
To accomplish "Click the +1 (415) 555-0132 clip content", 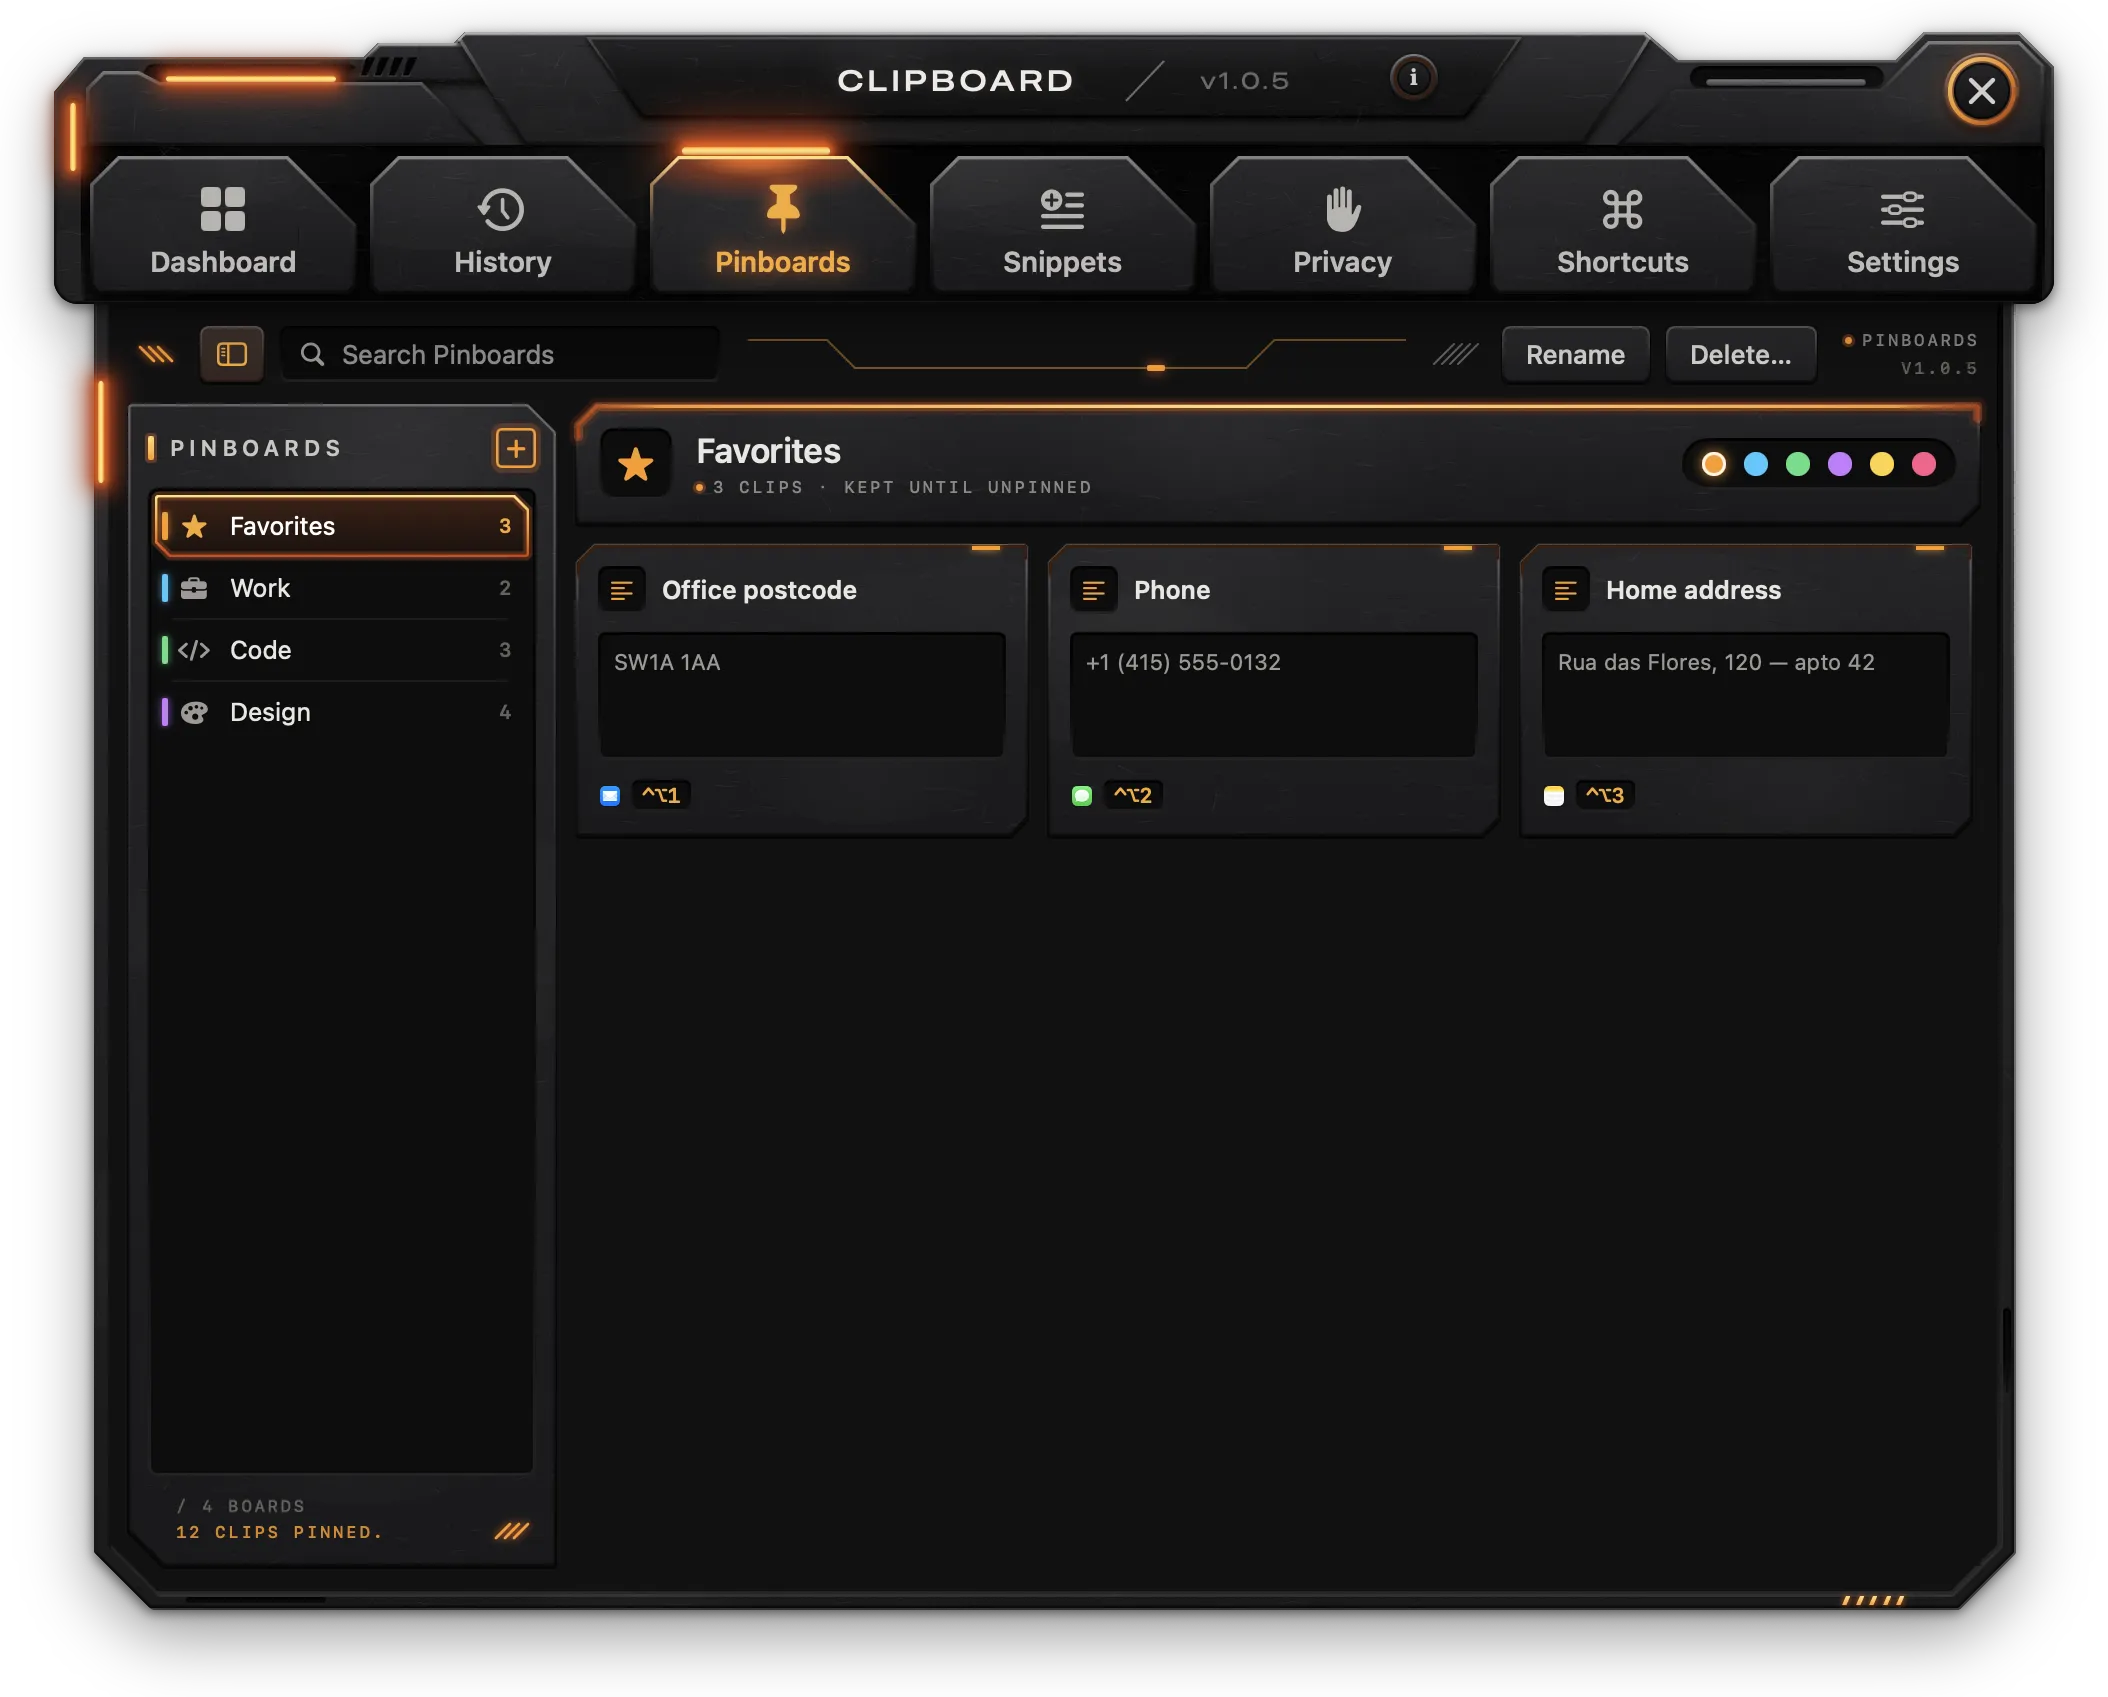I will click(1274, 695).
